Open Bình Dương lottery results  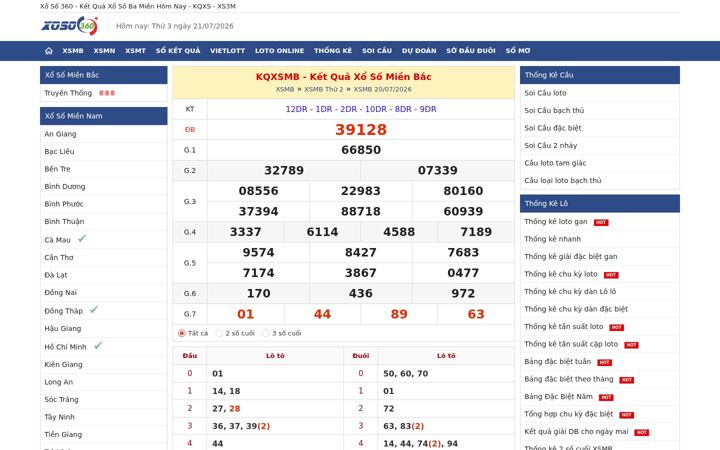tap(65, 186)
